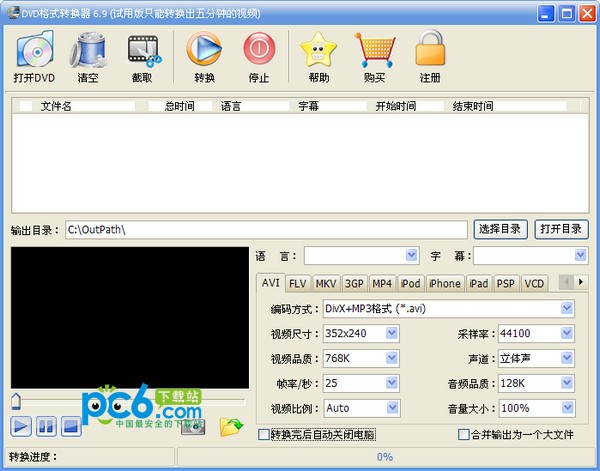Viewport: 600px width, 471px height.
Task: Open 帮助 star help icon
Action: pos(318,57)
